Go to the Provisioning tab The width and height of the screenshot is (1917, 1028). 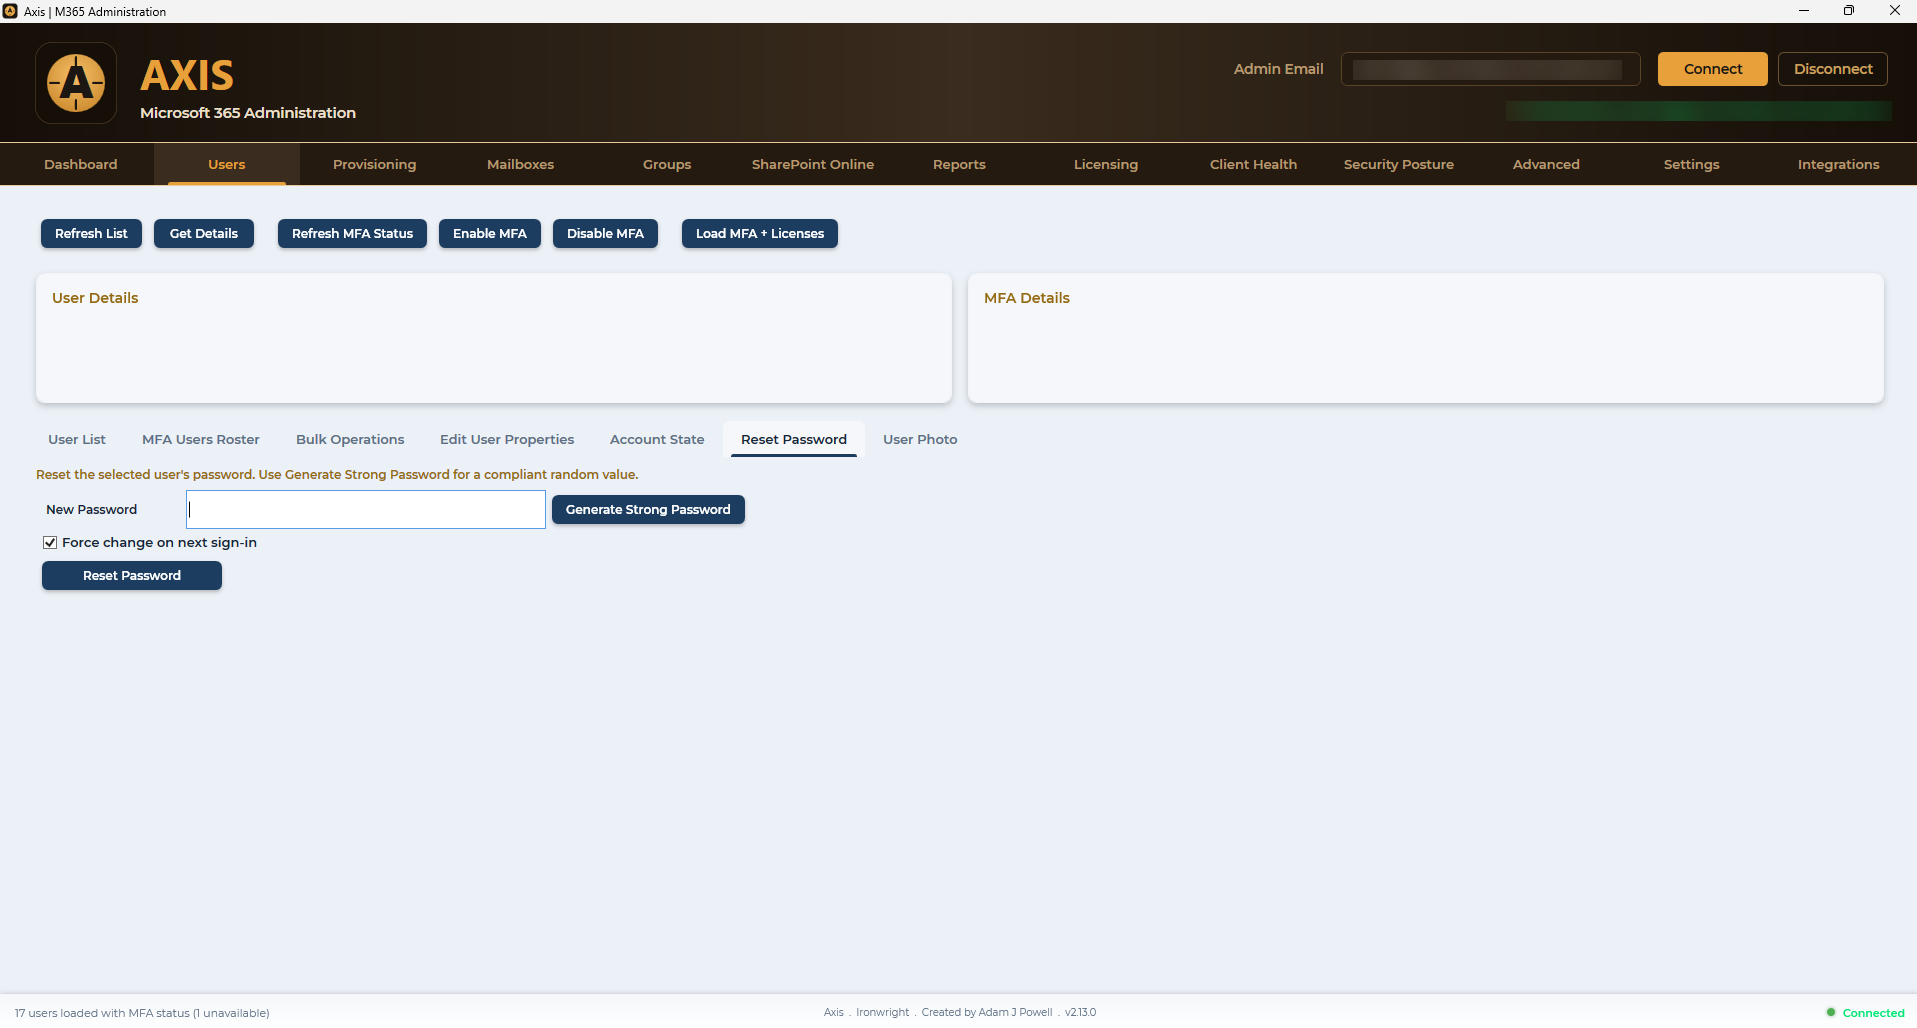coord(374,164)
